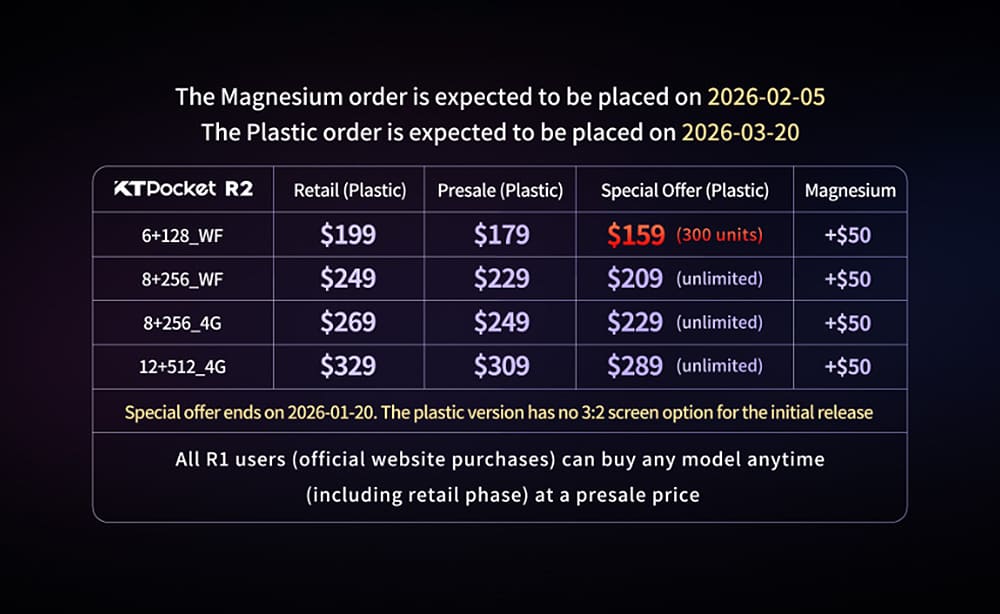Click the Magnesium column header
This screenshot has height=614, width=1000.
pos(849,190)
